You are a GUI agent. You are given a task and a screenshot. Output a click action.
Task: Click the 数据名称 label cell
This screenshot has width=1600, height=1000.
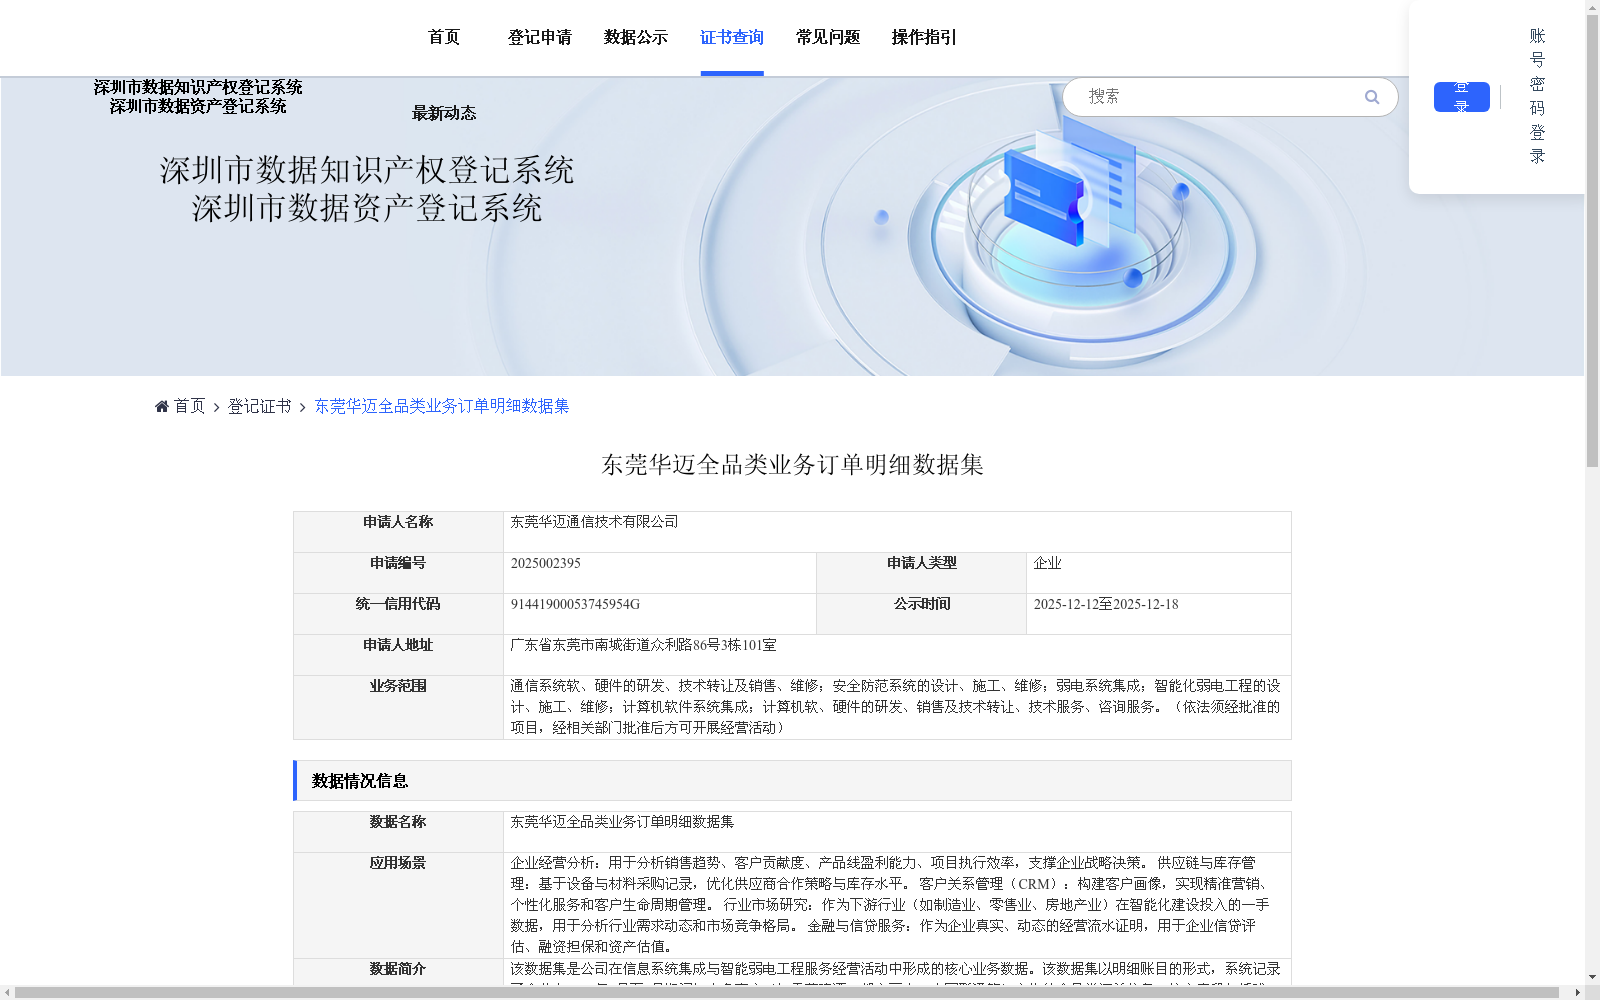click(x=398, y=832)
